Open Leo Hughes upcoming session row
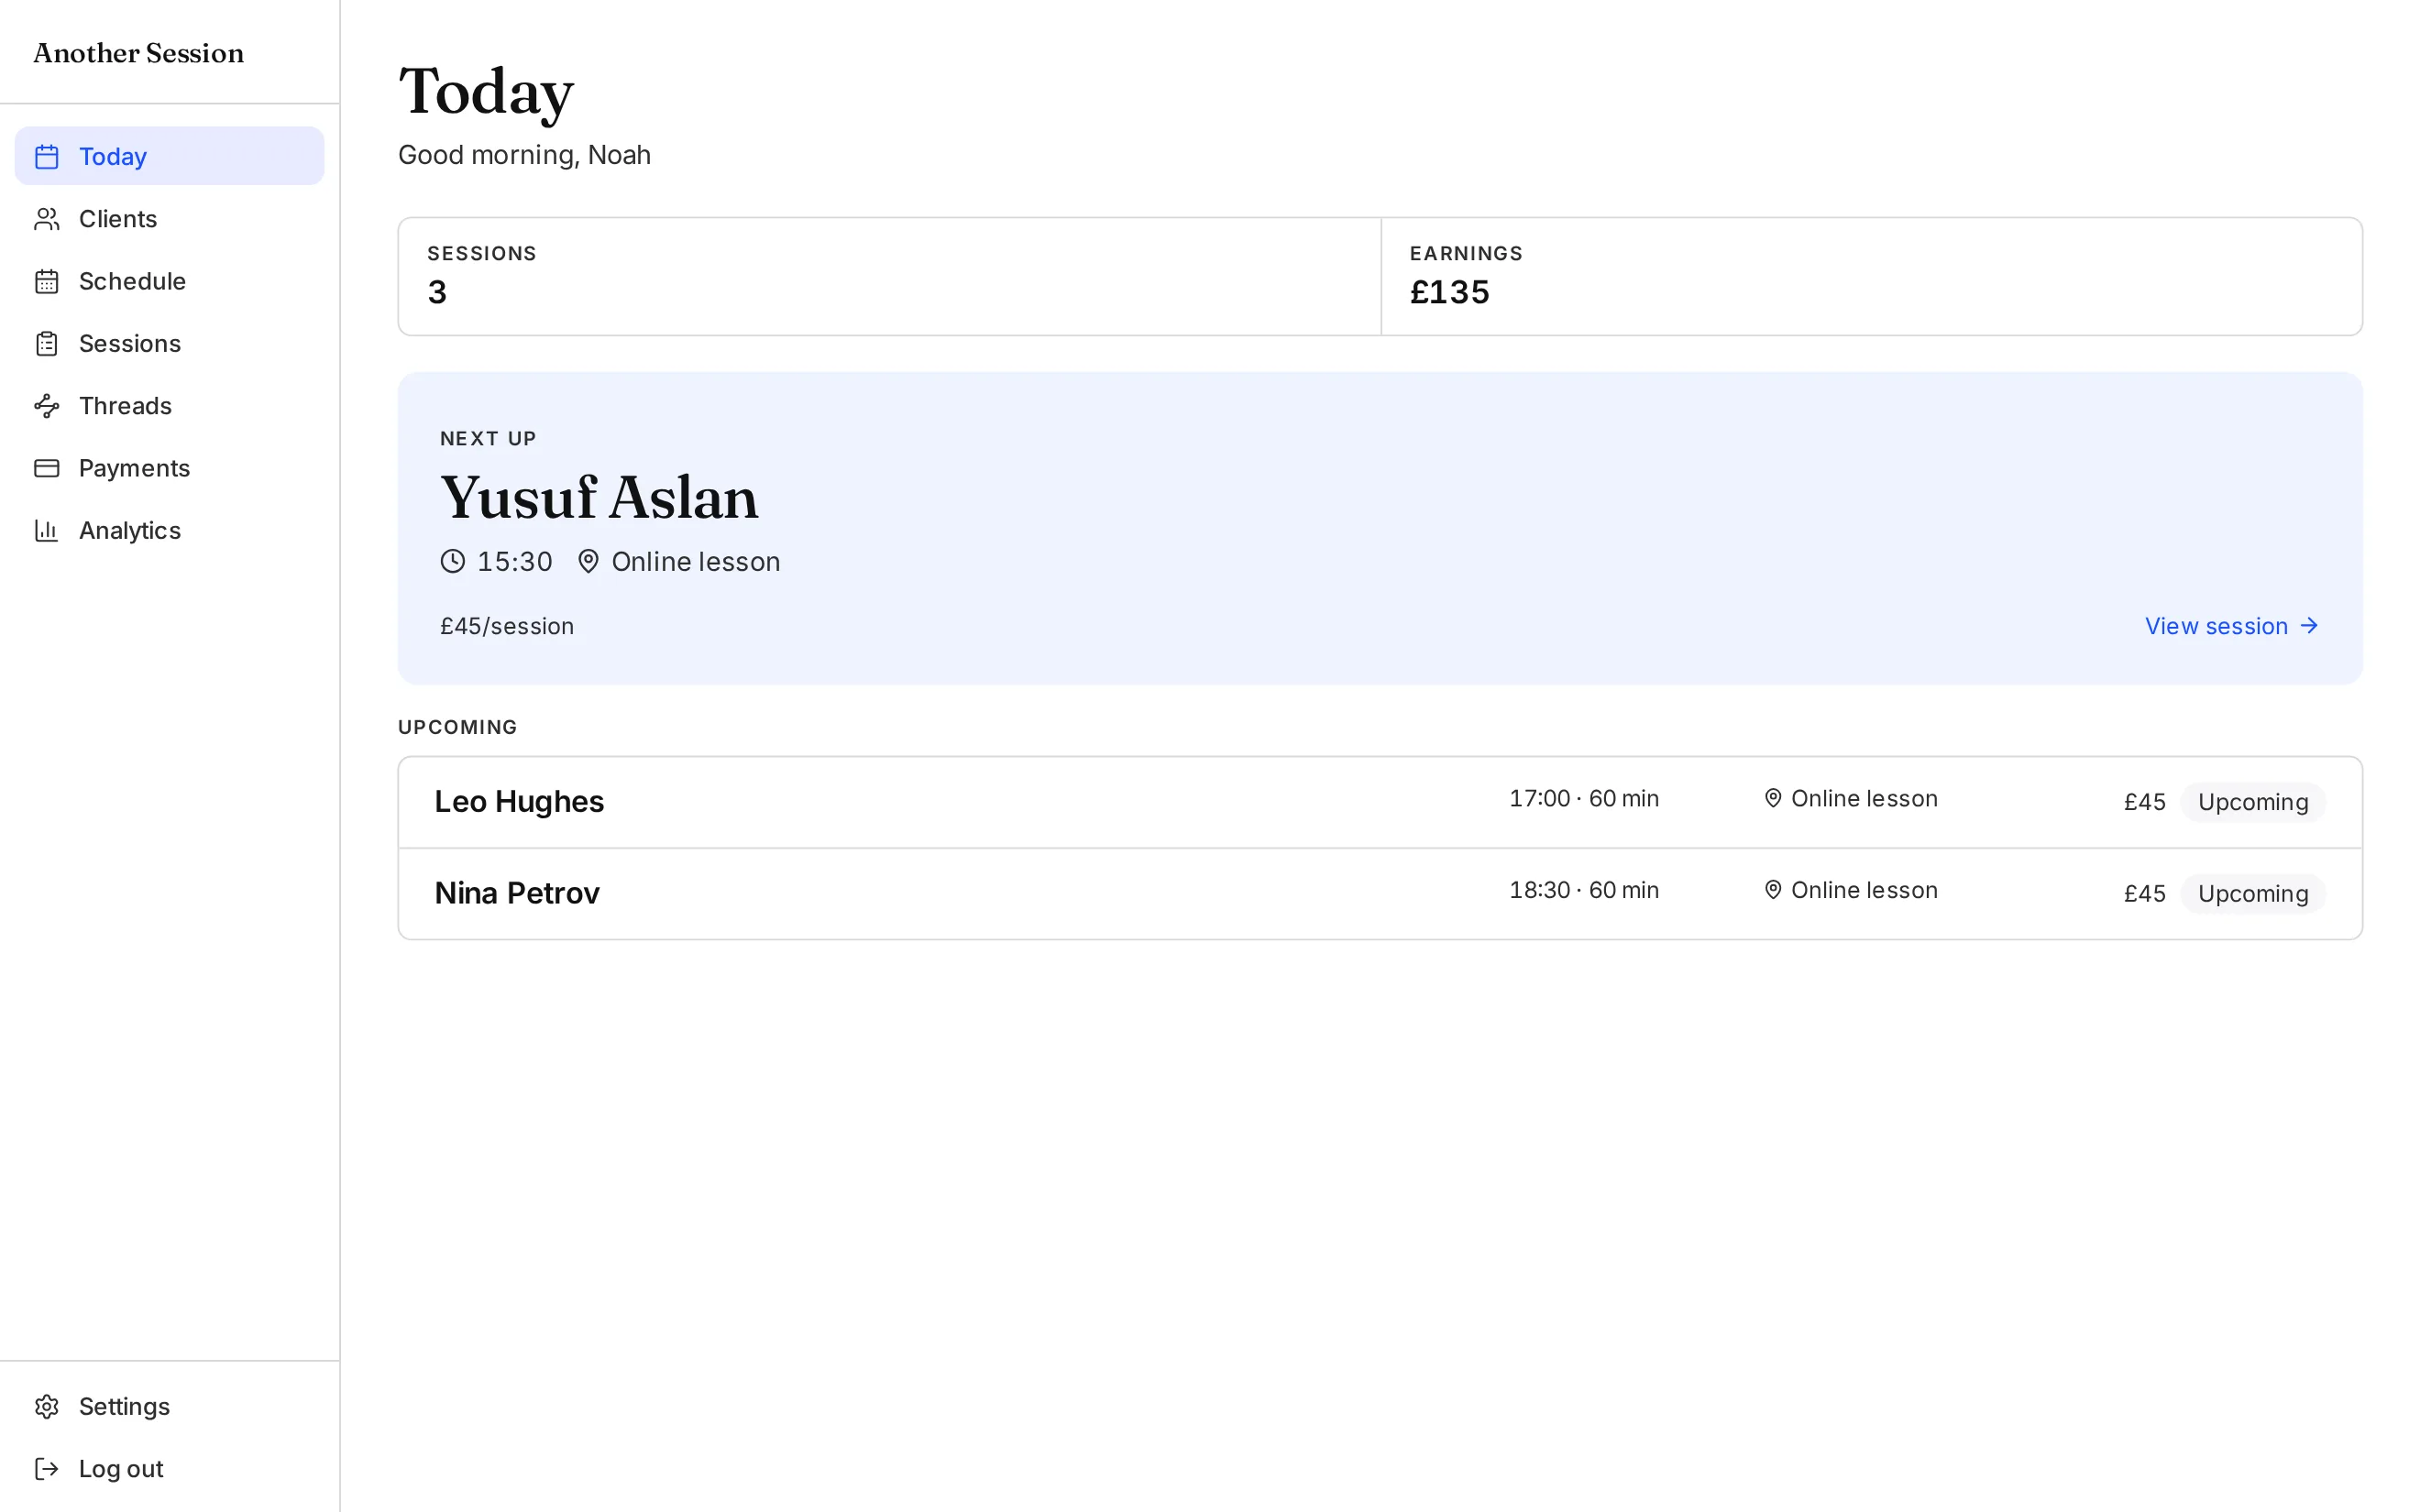The image size is (2420, 1512). 1380,802
